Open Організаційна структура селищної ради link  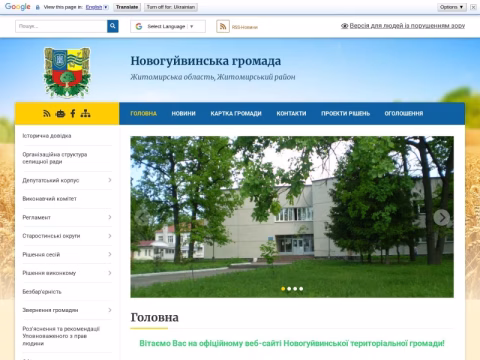pyautogui.click(x=55, y=158)
